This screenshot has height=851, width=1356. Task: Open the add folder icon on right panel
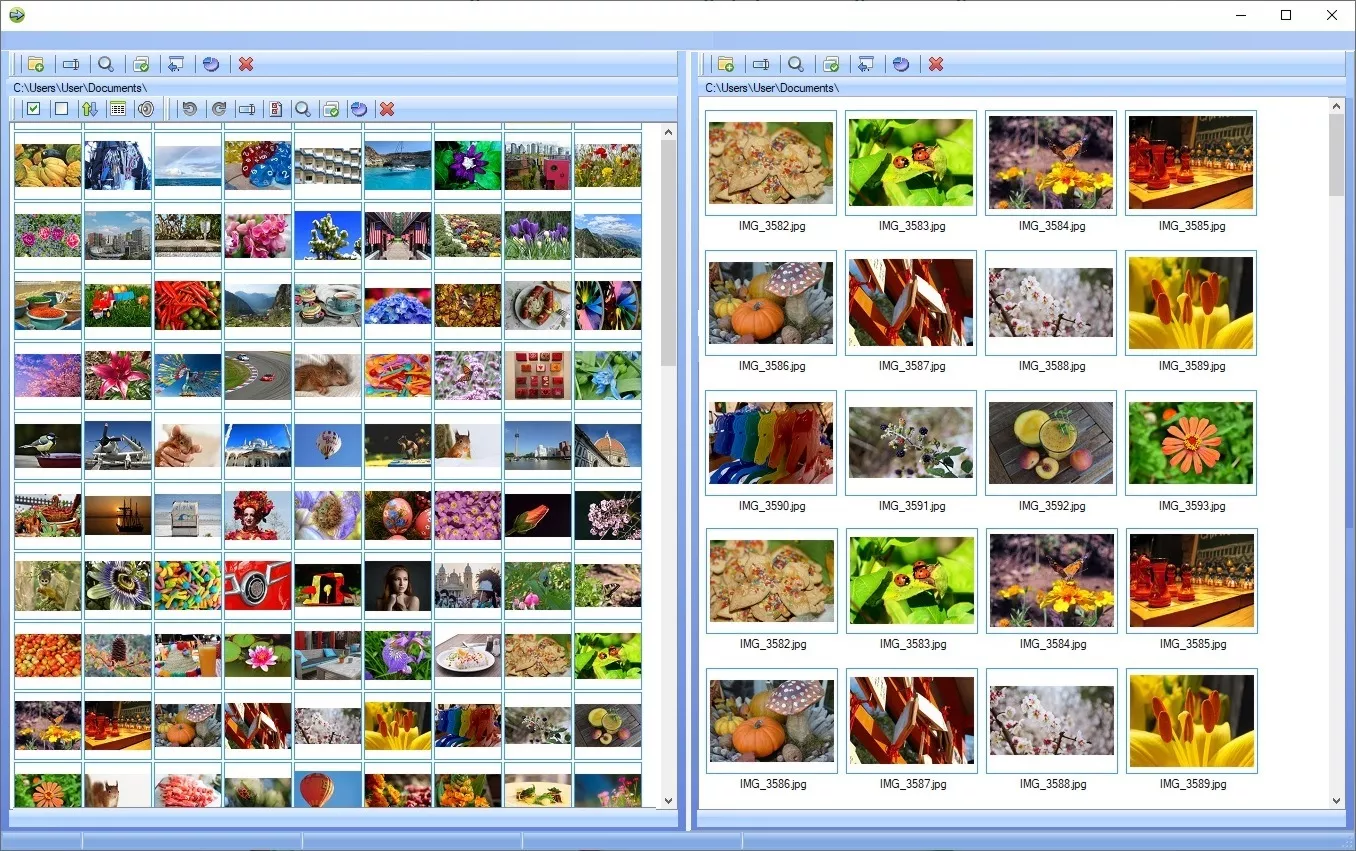[726, 64]
